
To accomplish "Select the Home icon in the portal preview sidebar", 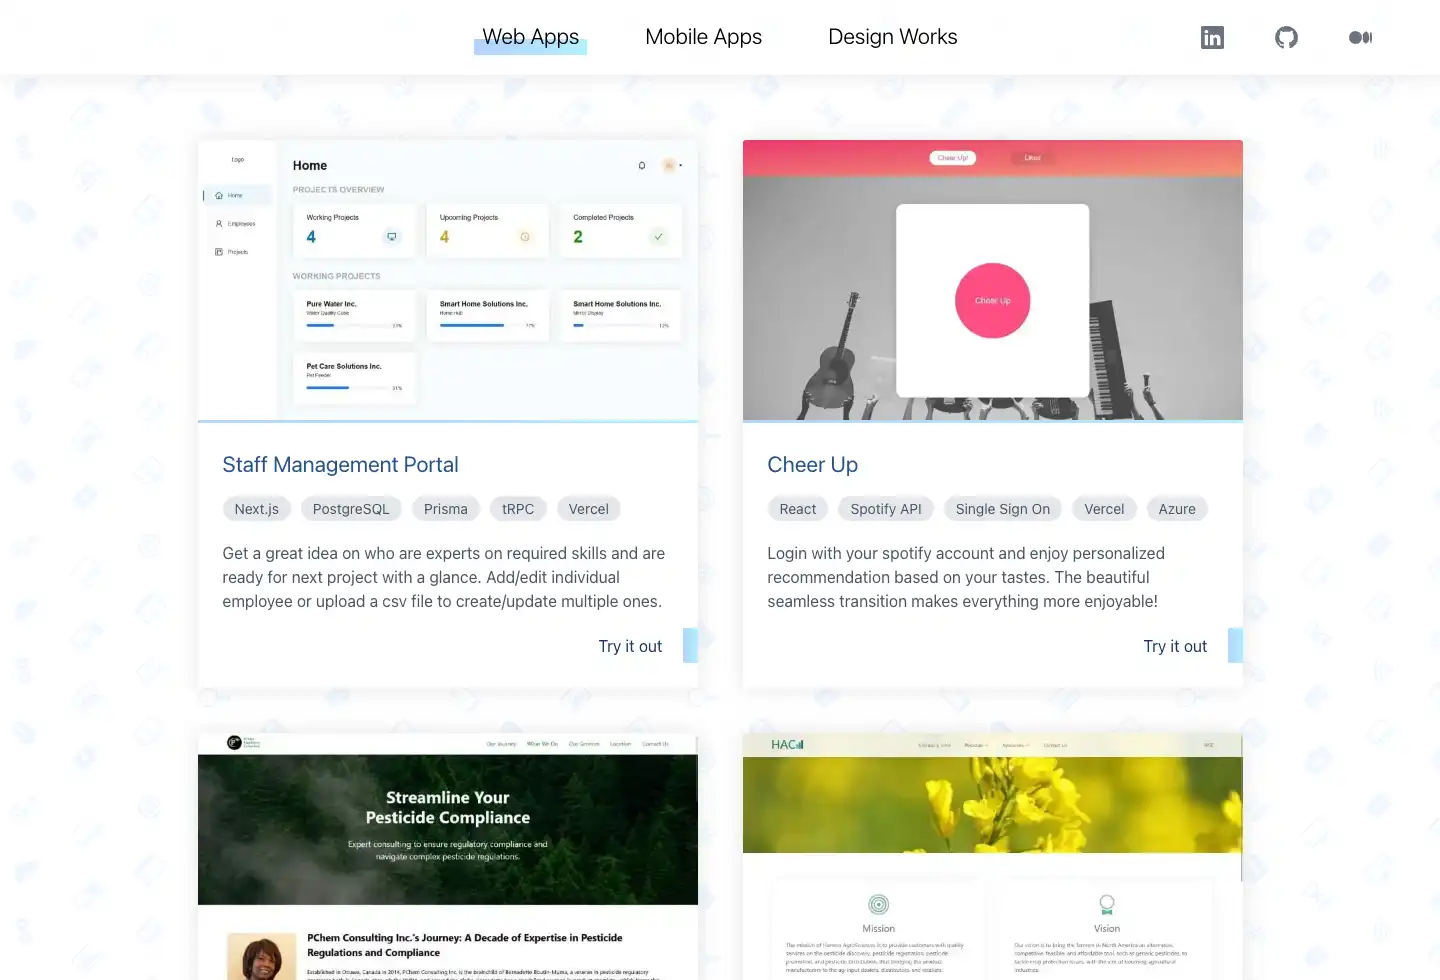I will (218, 195).
